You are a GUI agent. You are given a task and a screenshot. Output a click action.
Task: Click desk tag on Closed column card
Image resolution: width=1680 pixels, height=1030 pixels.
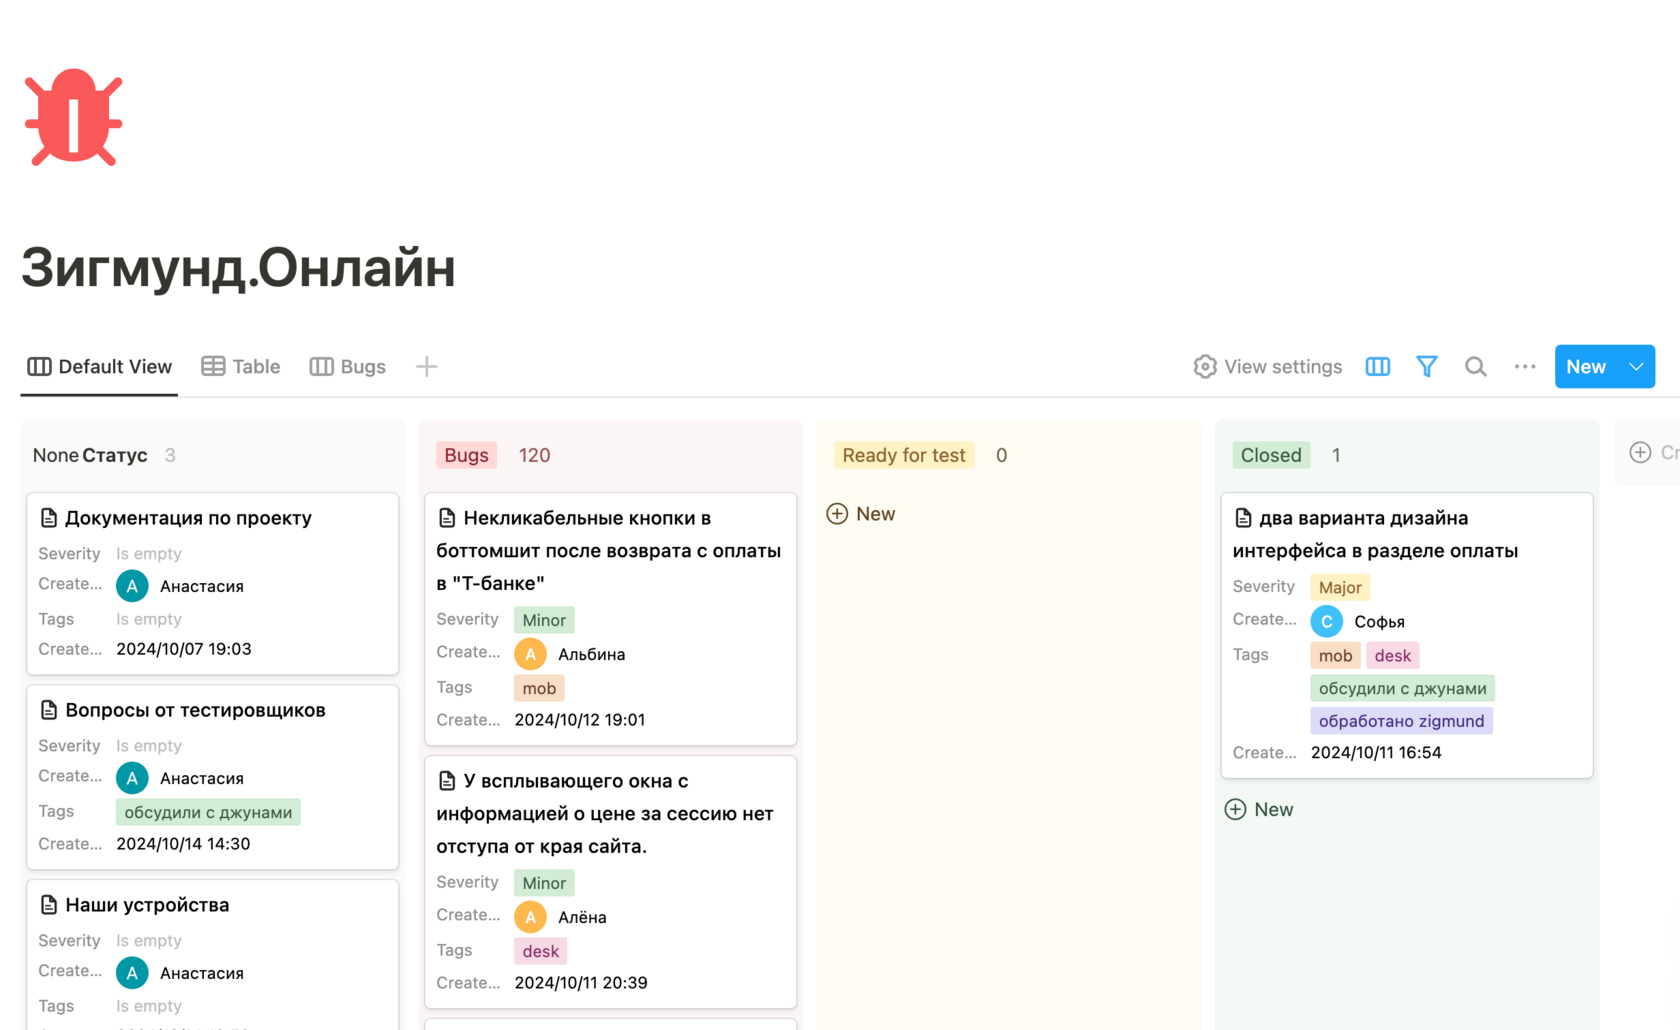[x=1393, y=656]
